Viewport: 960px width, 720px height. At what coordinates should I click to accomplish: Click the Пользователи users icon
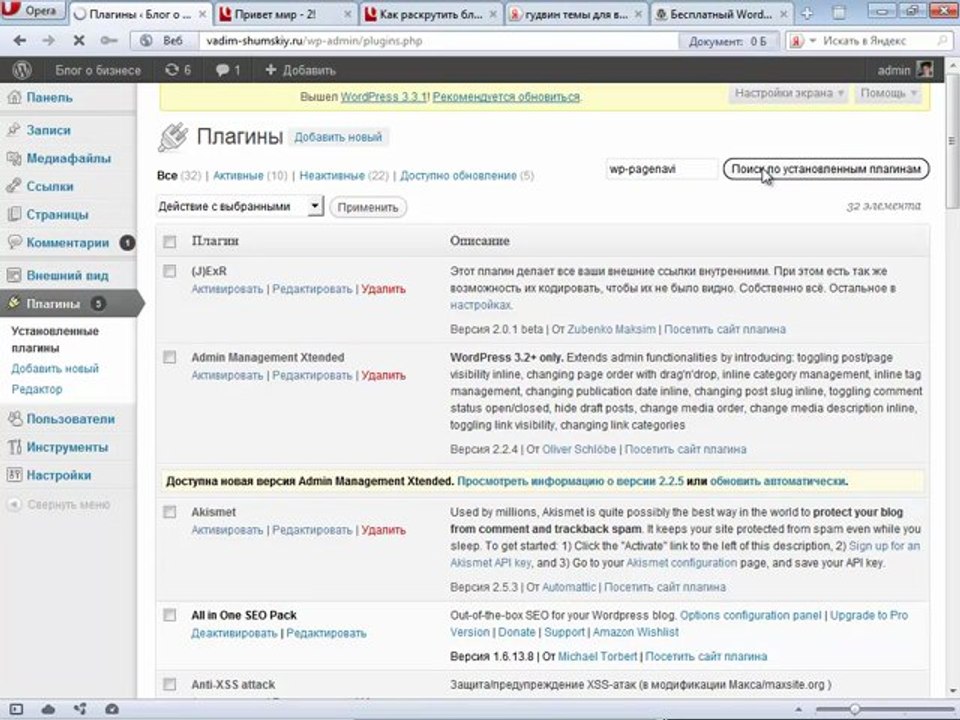pyautogui.click(x=15, y=419)
